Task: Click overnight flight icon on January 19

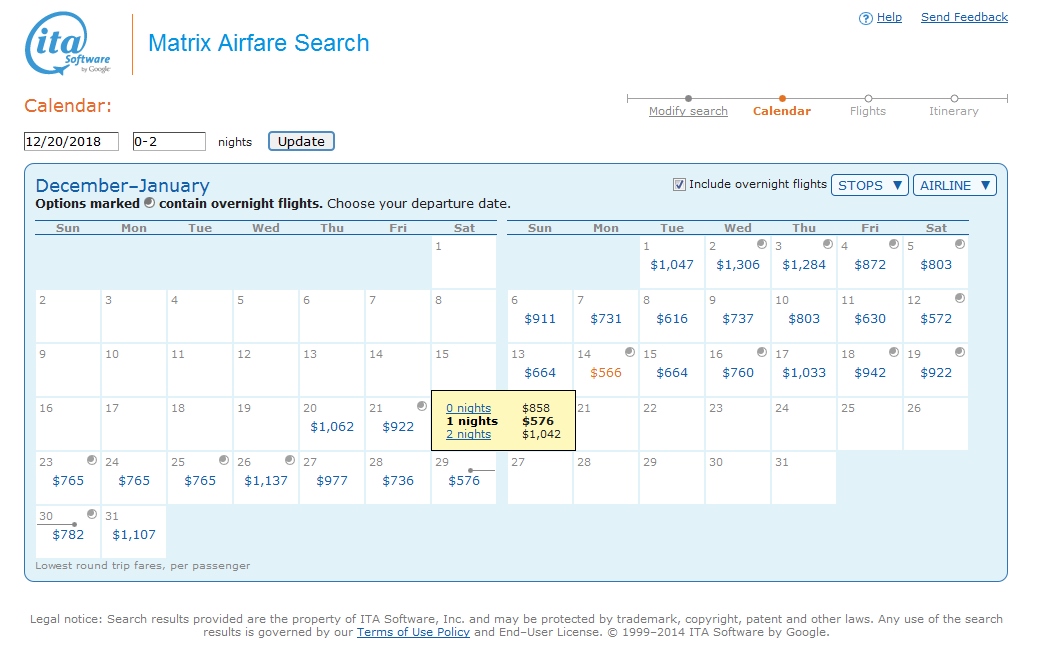Action: pyautogui.click(x=961, y=352)
